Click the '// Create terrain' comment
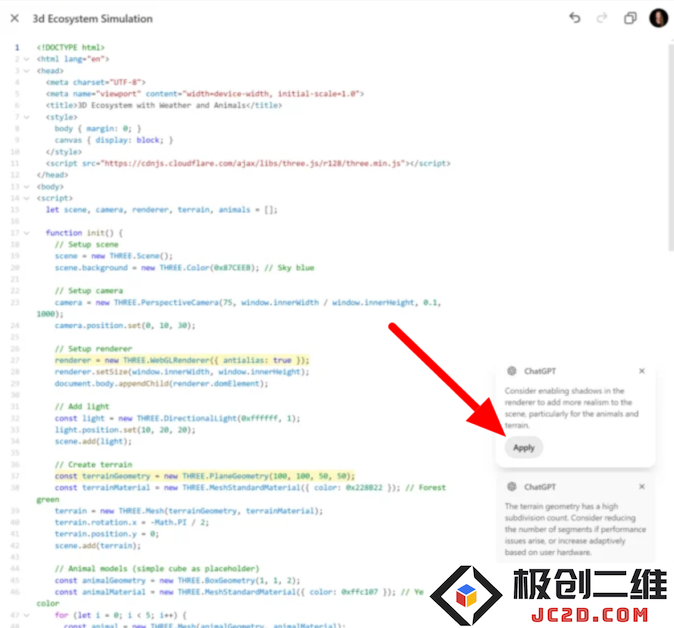This screenshot has width=674, height=628. click(93, 464)
